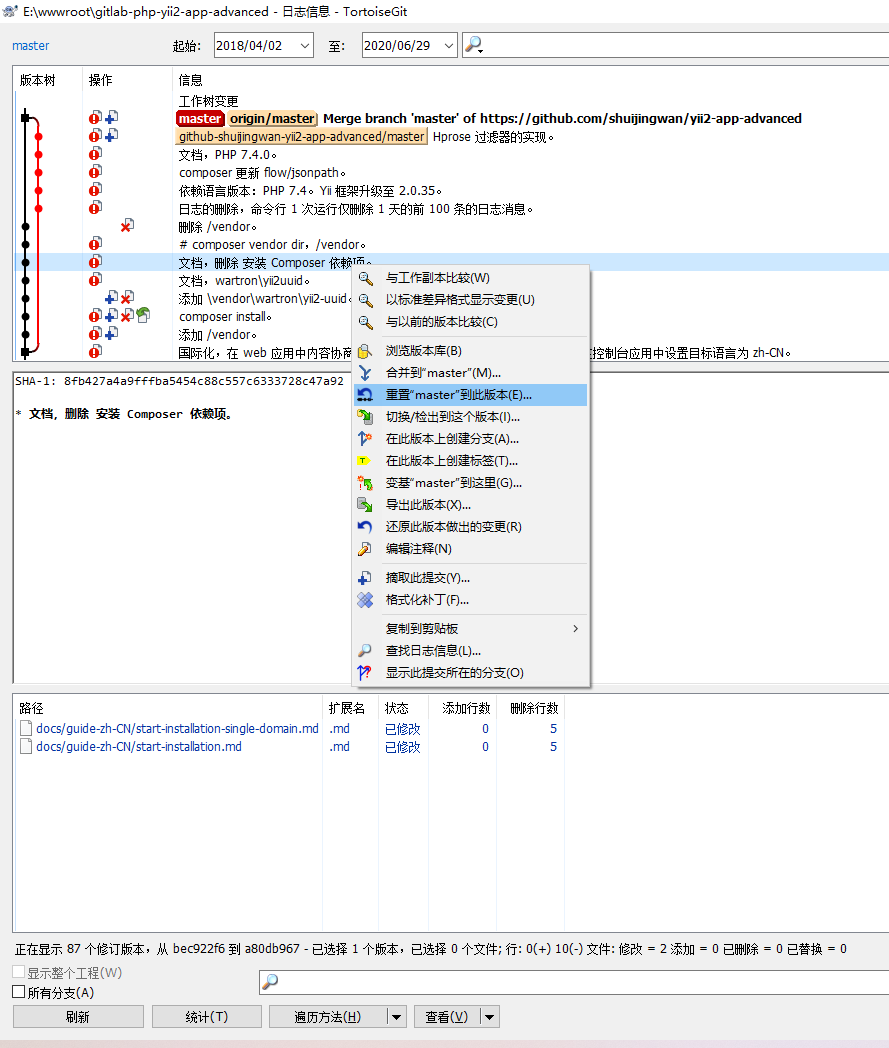Open file start-installation.md in the file list
The height and width of the screenshot is (1048, 889).
pyautogui.click(x=138, y=747)
